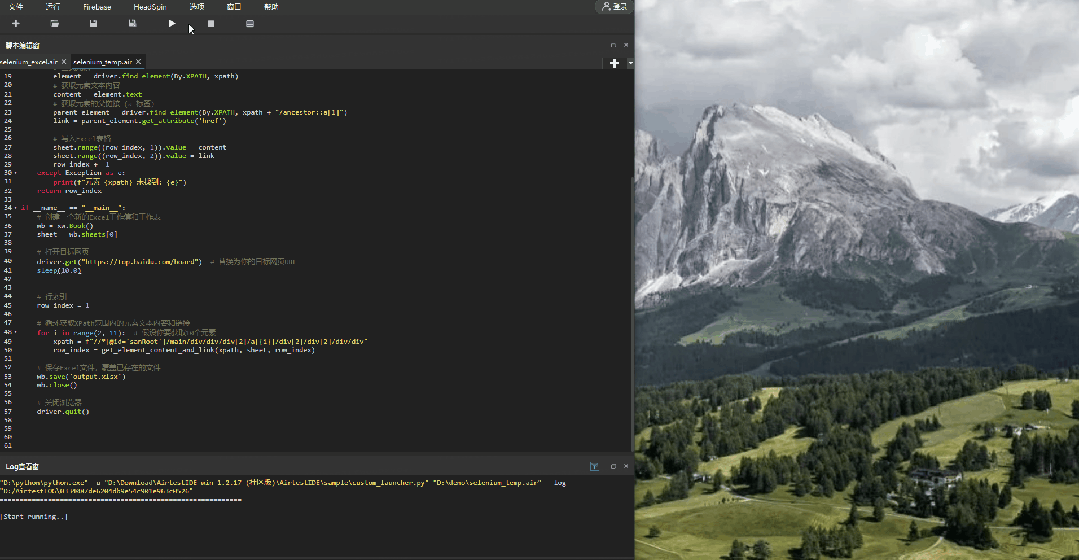Image resolution: width=1079 pixels, height=560 pixels.
Task: Click the 'return row_index' code line
Action: (70, 191)
